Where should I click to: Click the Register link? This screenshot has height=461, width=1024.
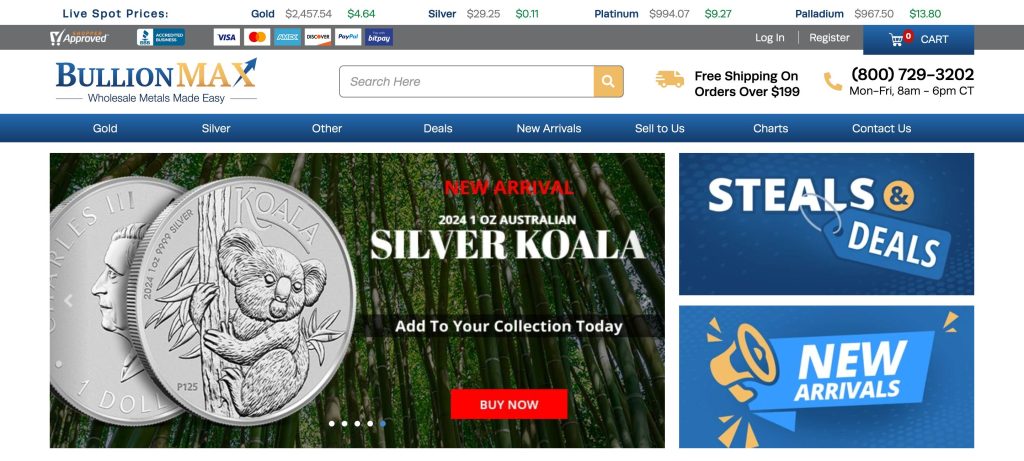829,38
